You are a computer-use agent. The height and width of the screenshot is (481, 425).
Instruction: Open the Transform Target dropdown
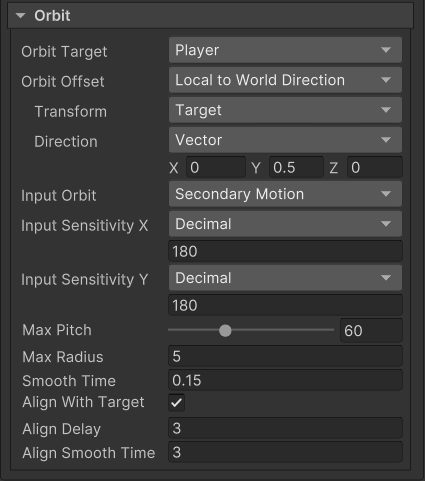pyautogui.click(x=285, y=110)
